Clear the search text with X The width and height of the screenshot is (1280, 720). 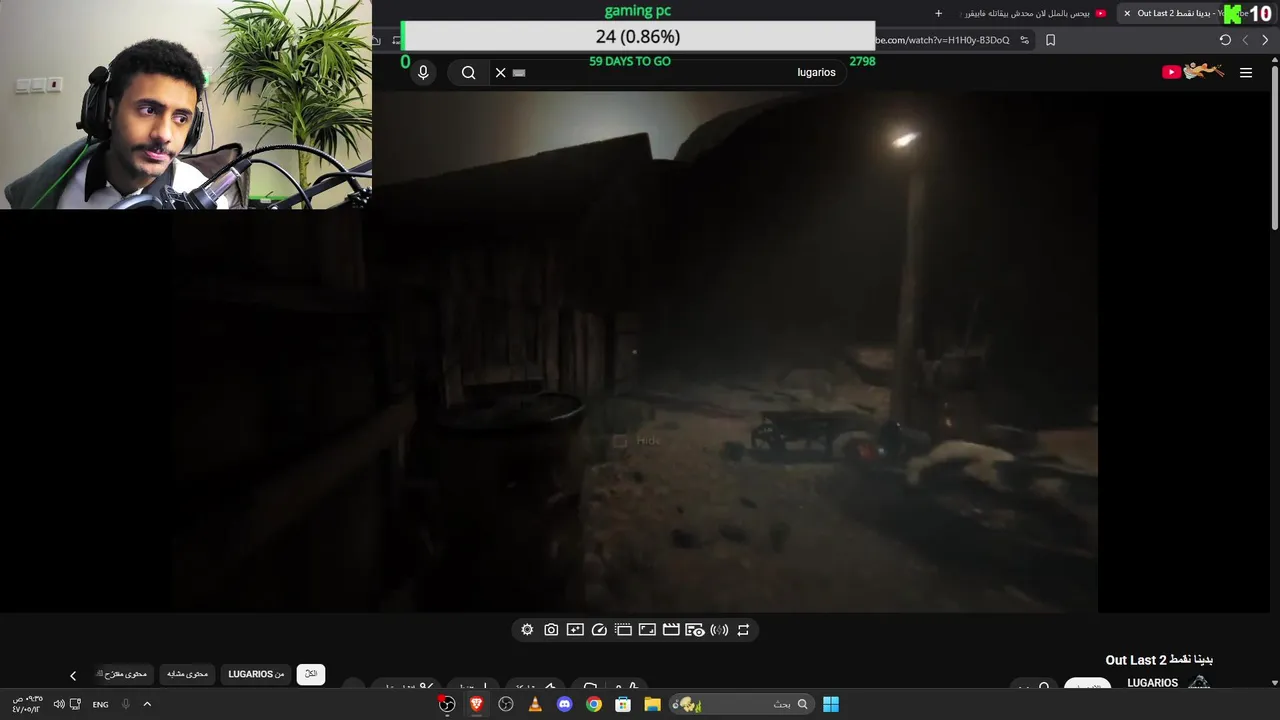(501, 72)
